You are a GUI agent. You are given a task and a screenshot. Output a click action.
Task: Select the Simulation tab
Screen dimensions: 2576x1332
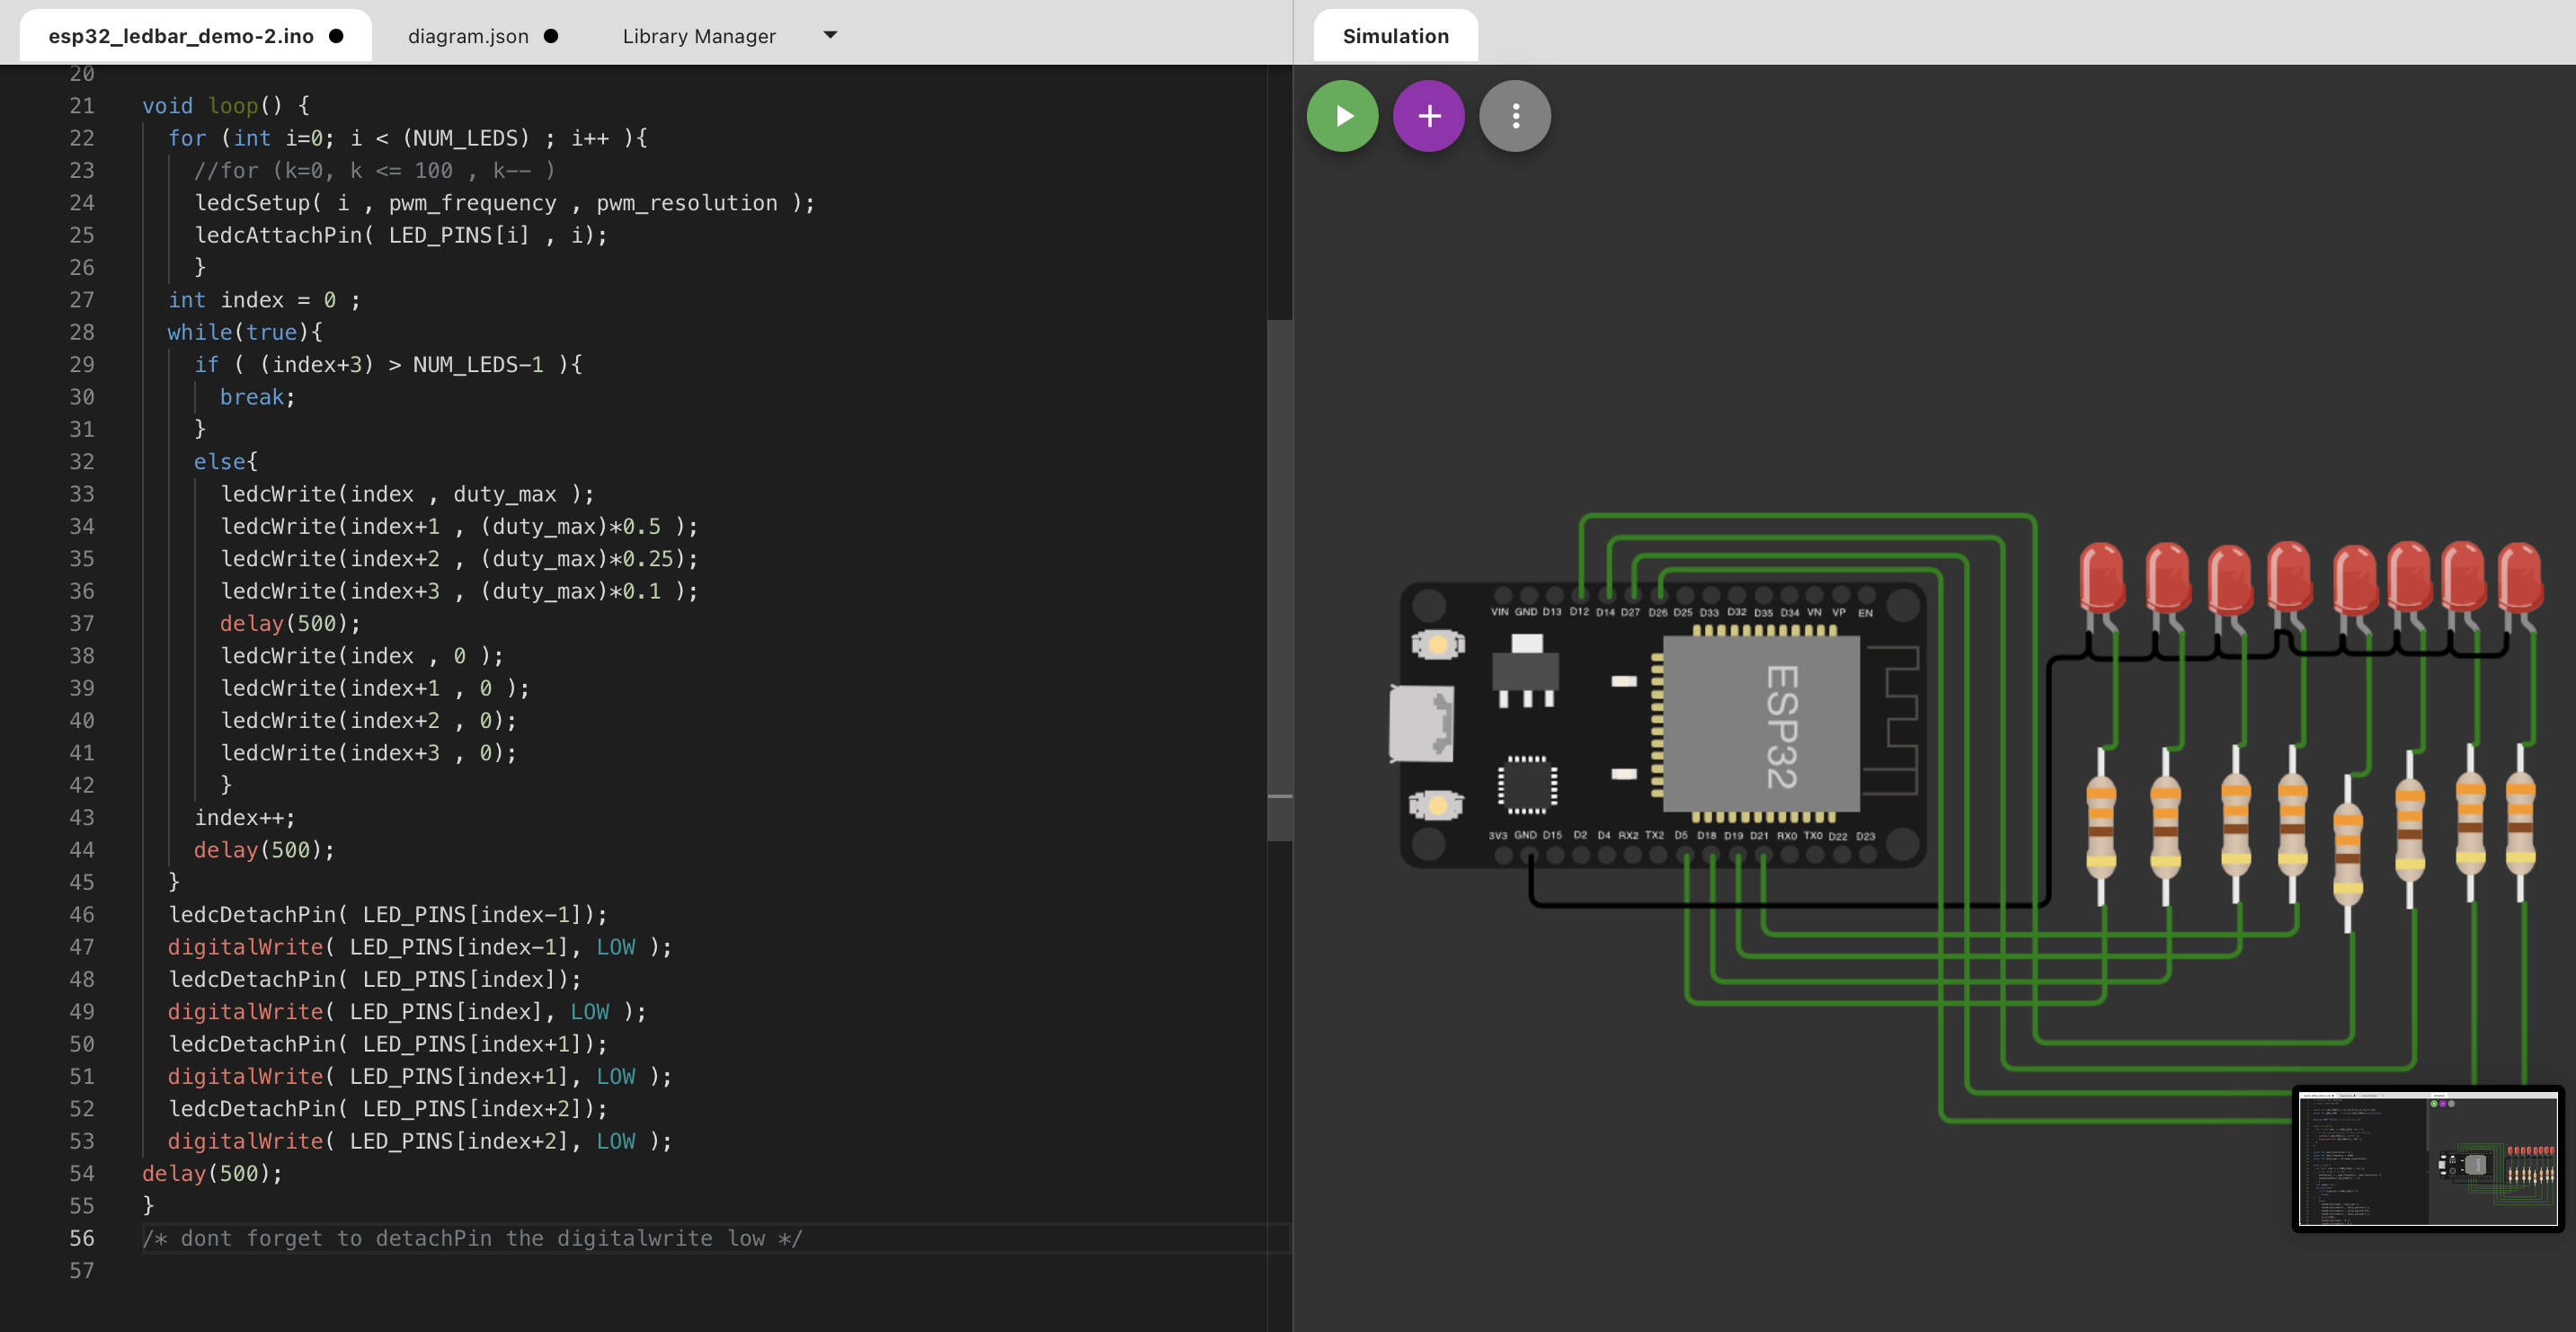(1395, 36)
